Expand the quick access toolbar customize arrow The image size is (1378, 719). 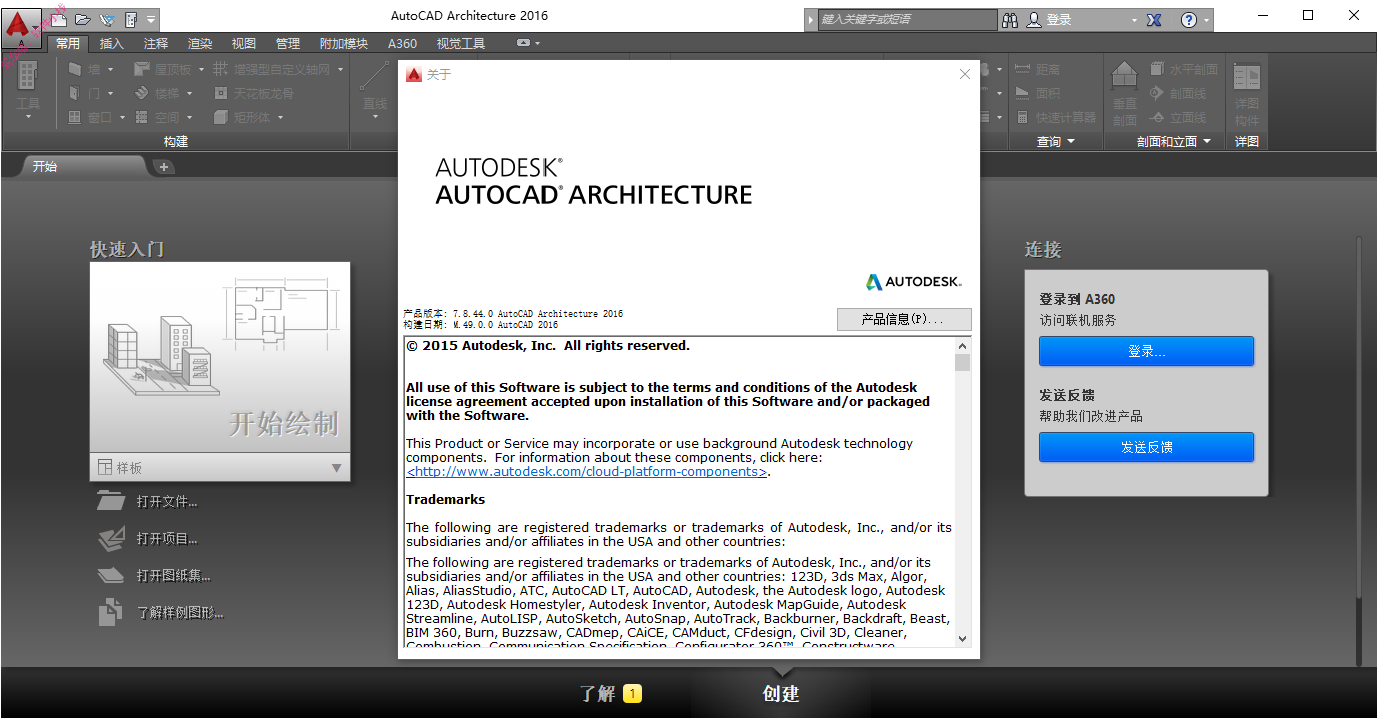coord(151,19)
